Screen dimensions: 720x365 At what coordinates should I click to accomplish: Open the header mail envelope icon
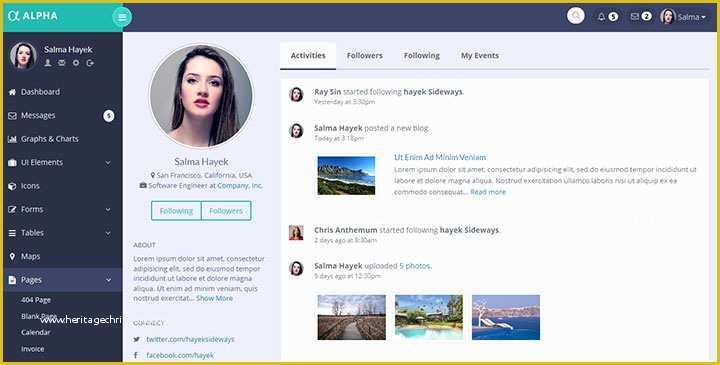pos(635,17)
